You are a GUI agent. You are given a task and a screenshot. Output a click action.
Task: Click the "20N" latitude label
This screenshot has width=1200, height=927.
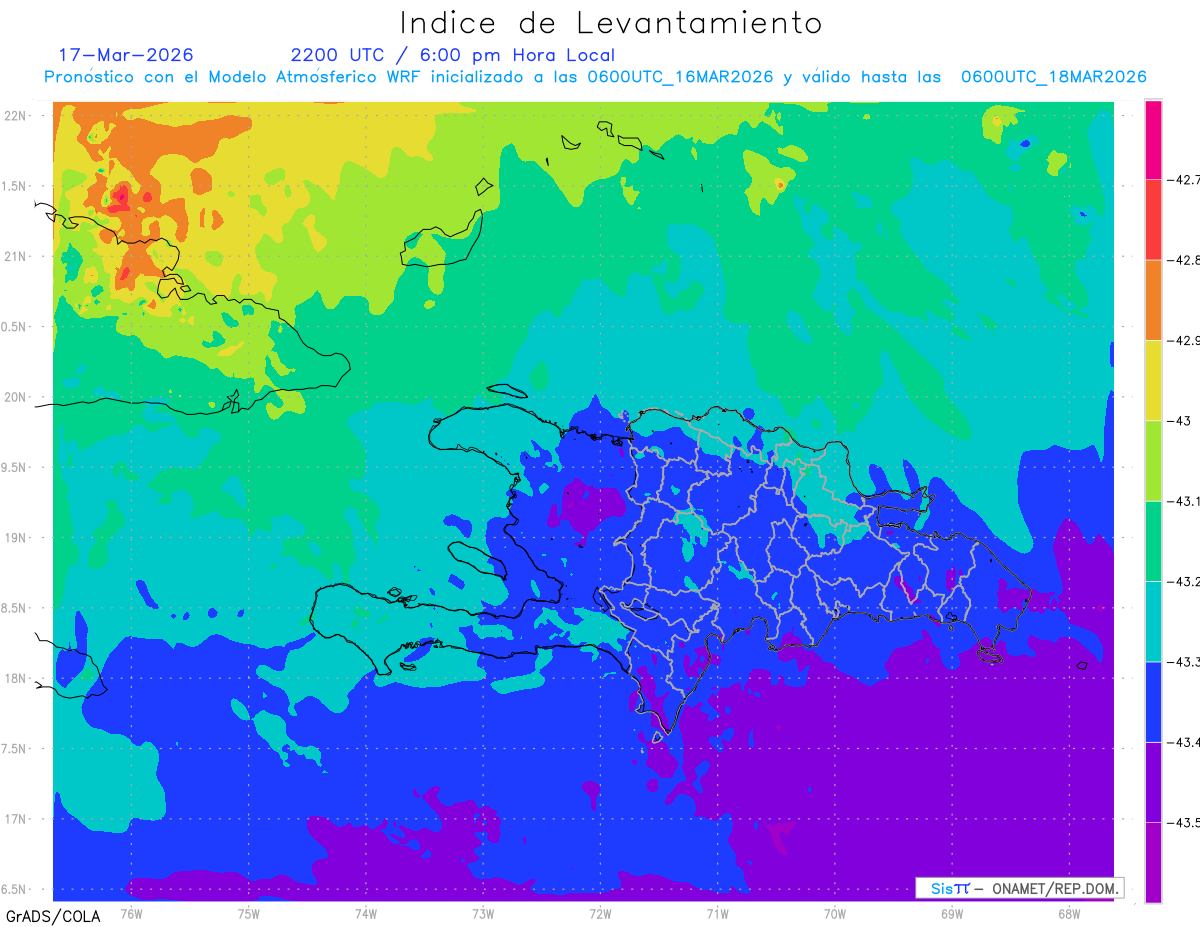[16, 398]
